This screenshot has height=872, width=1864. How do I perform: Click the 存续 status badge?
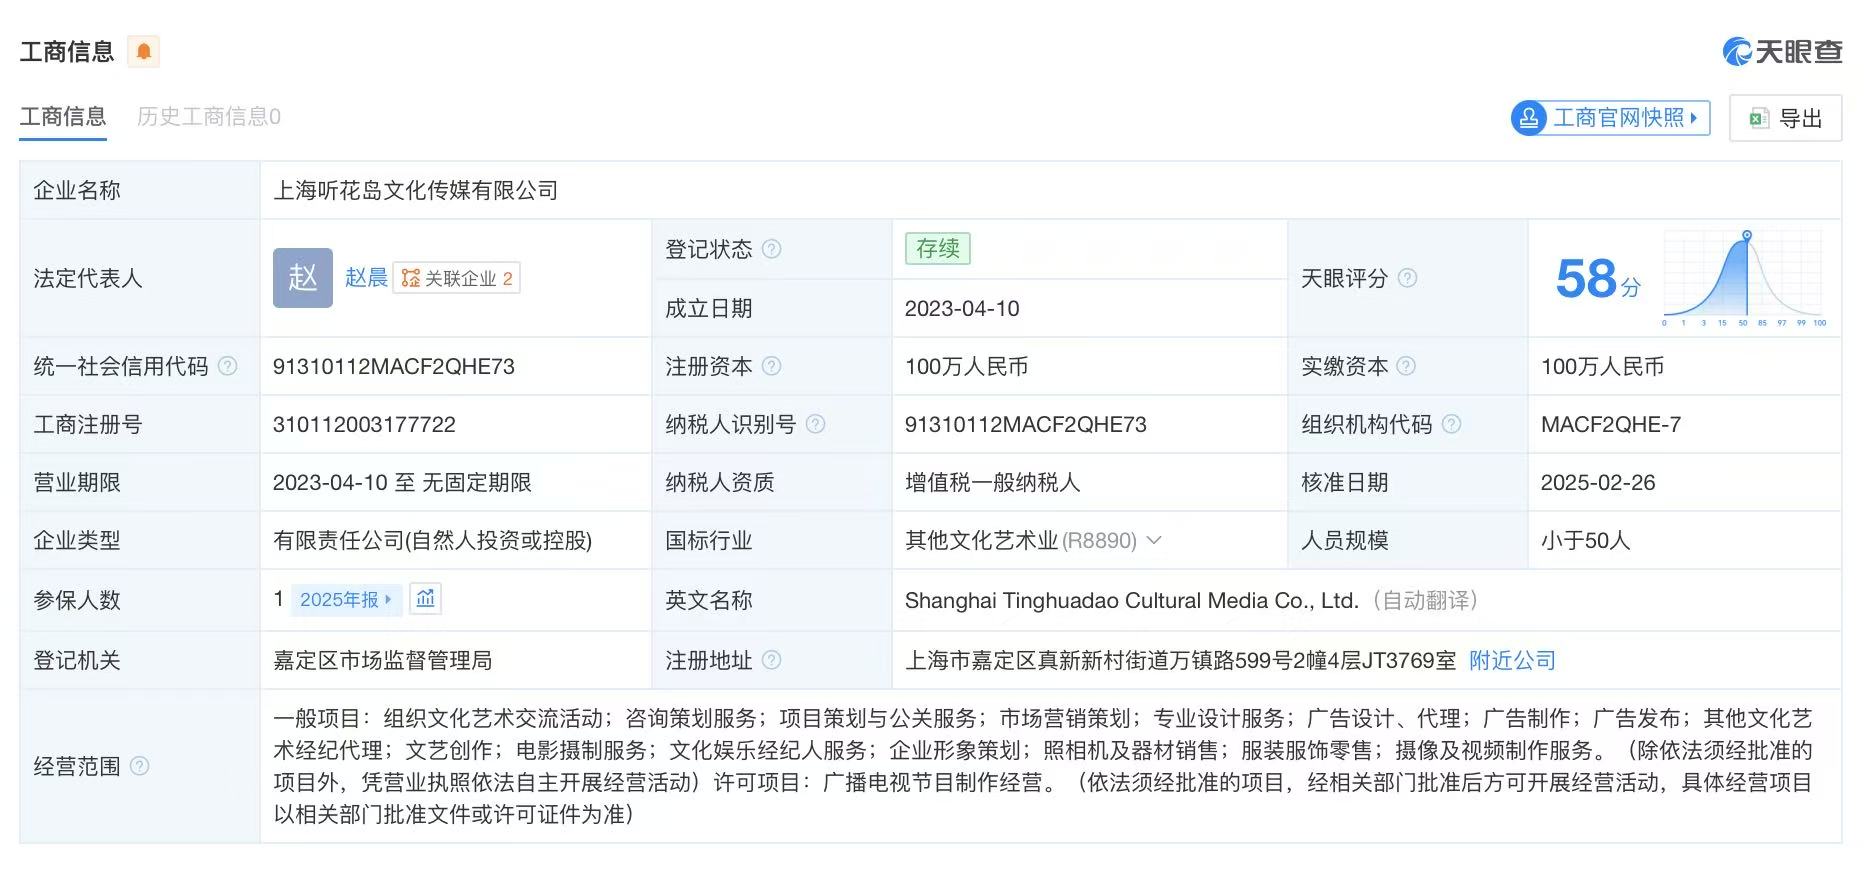[938, 248]
